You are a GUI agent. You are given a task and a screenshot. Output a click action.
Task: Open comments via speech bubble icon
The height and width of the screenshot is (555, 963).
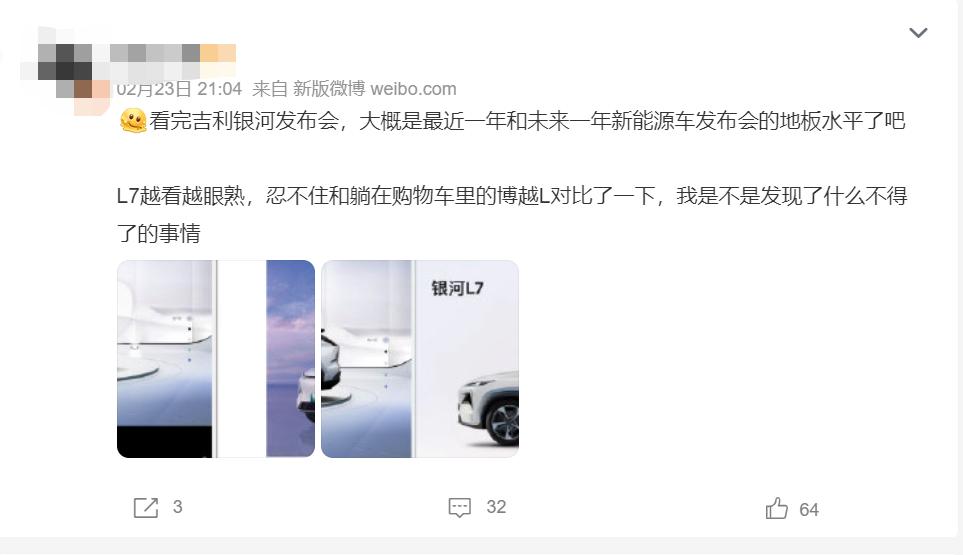(459, 508)
